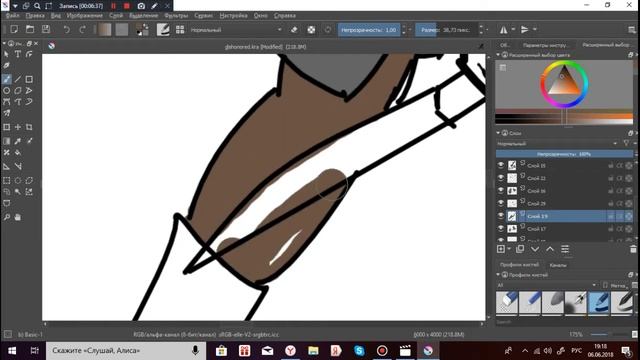Select the rectangle shape tool
Screen dimensions: 640x360
coord(29,79)
